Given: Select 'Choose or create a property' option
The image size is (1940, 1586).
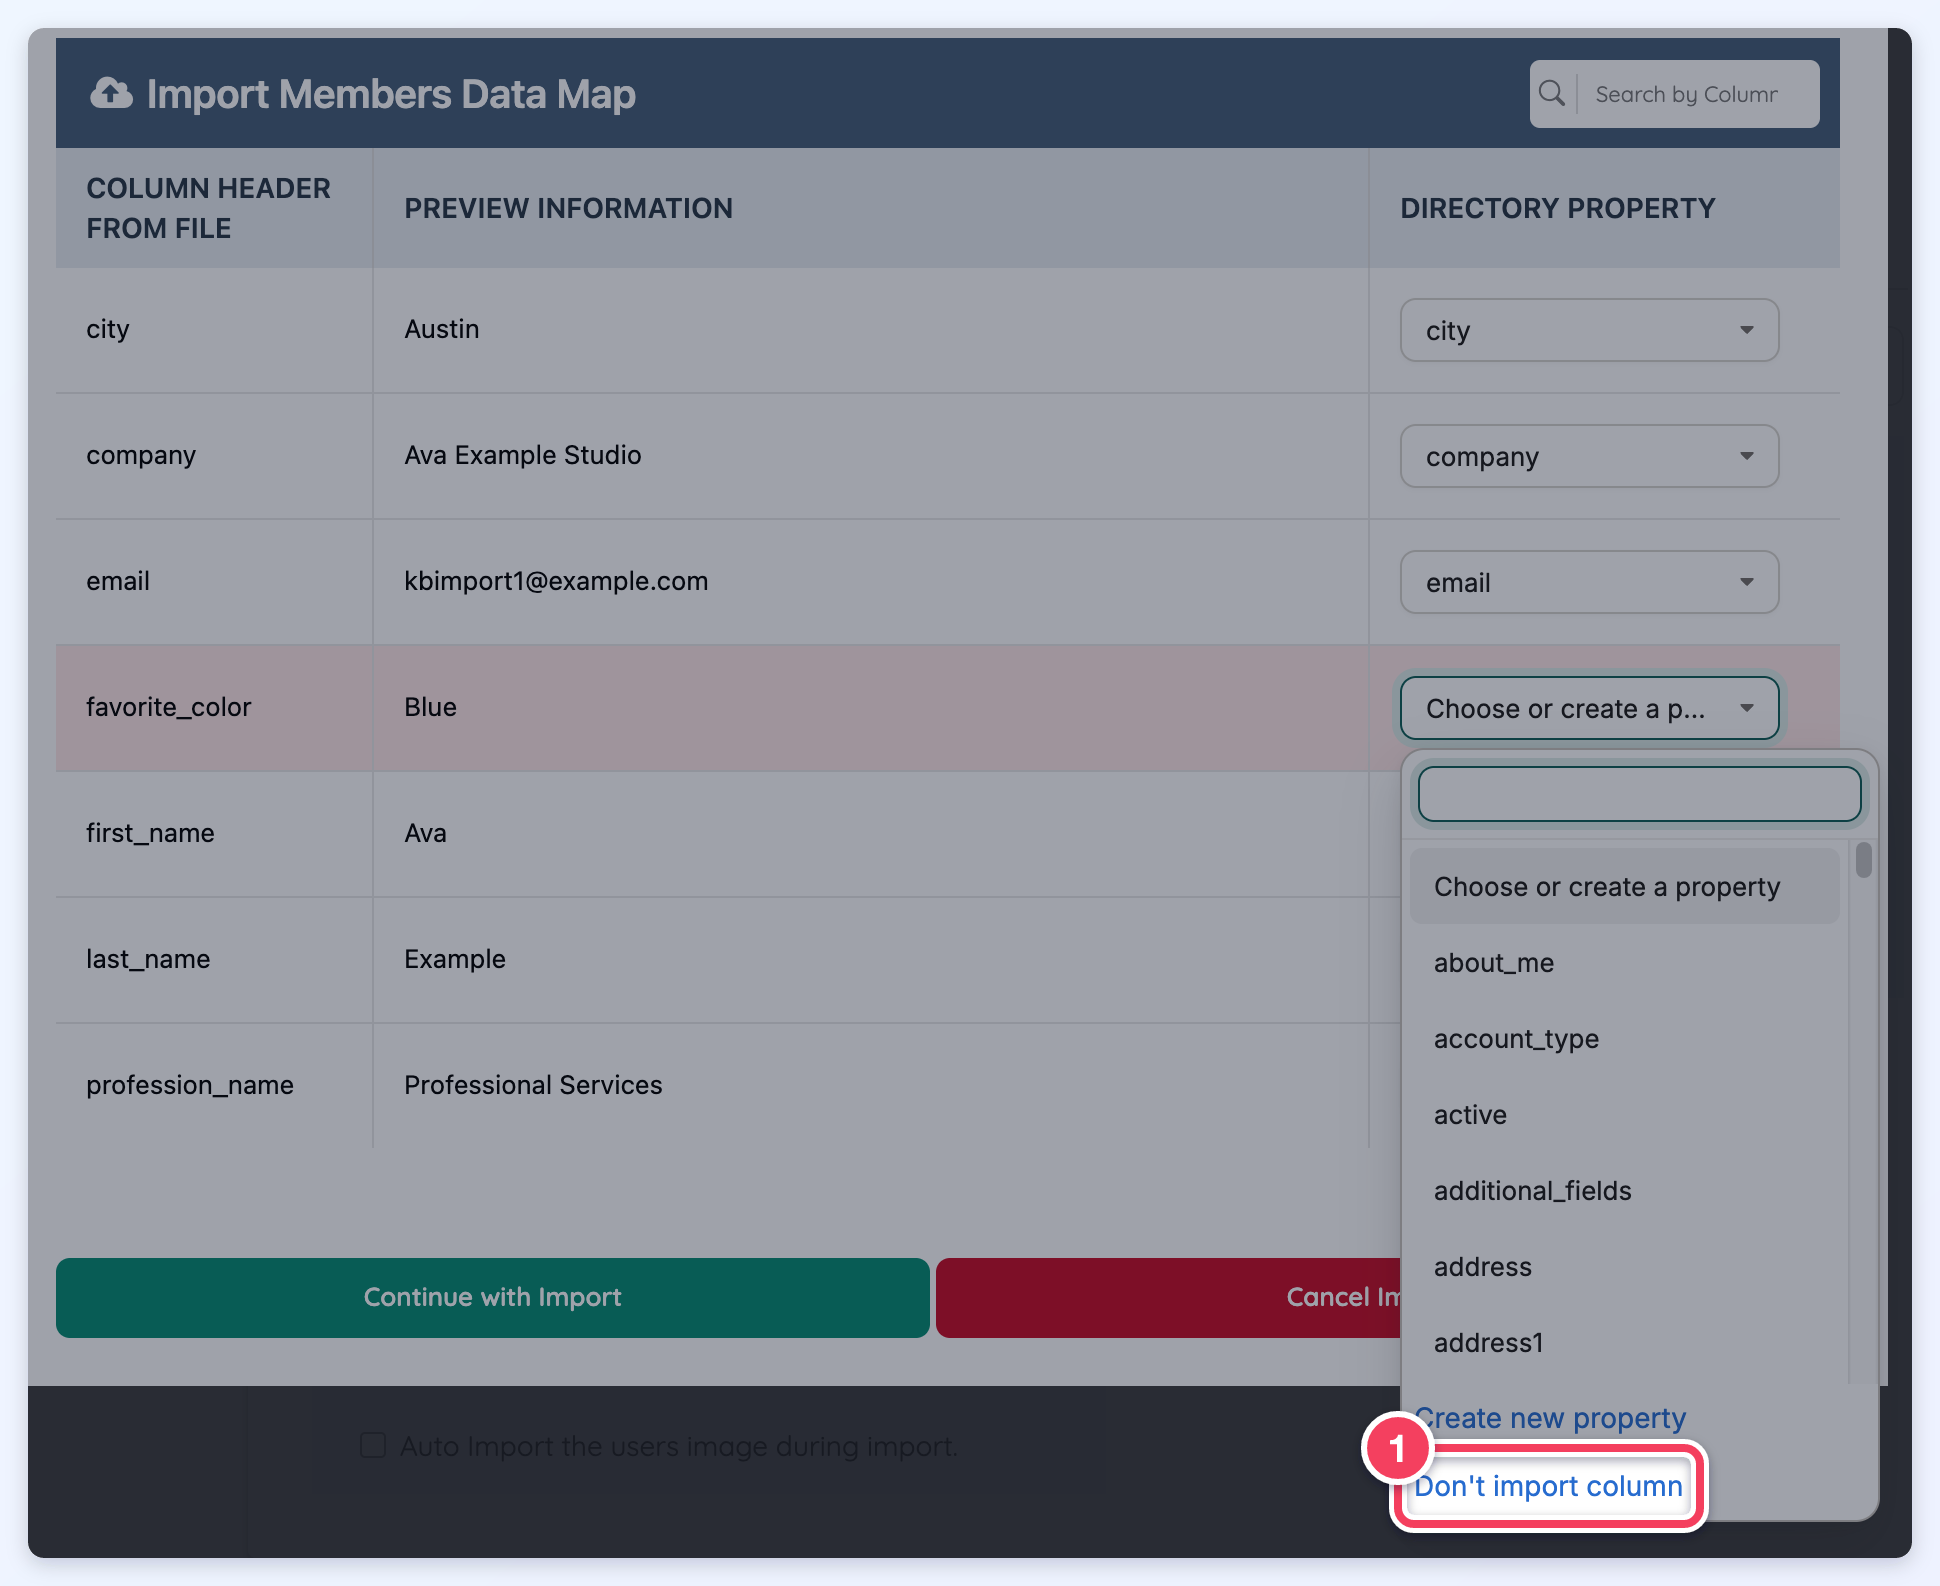Looking at the screenshot, I should 1624,886.
